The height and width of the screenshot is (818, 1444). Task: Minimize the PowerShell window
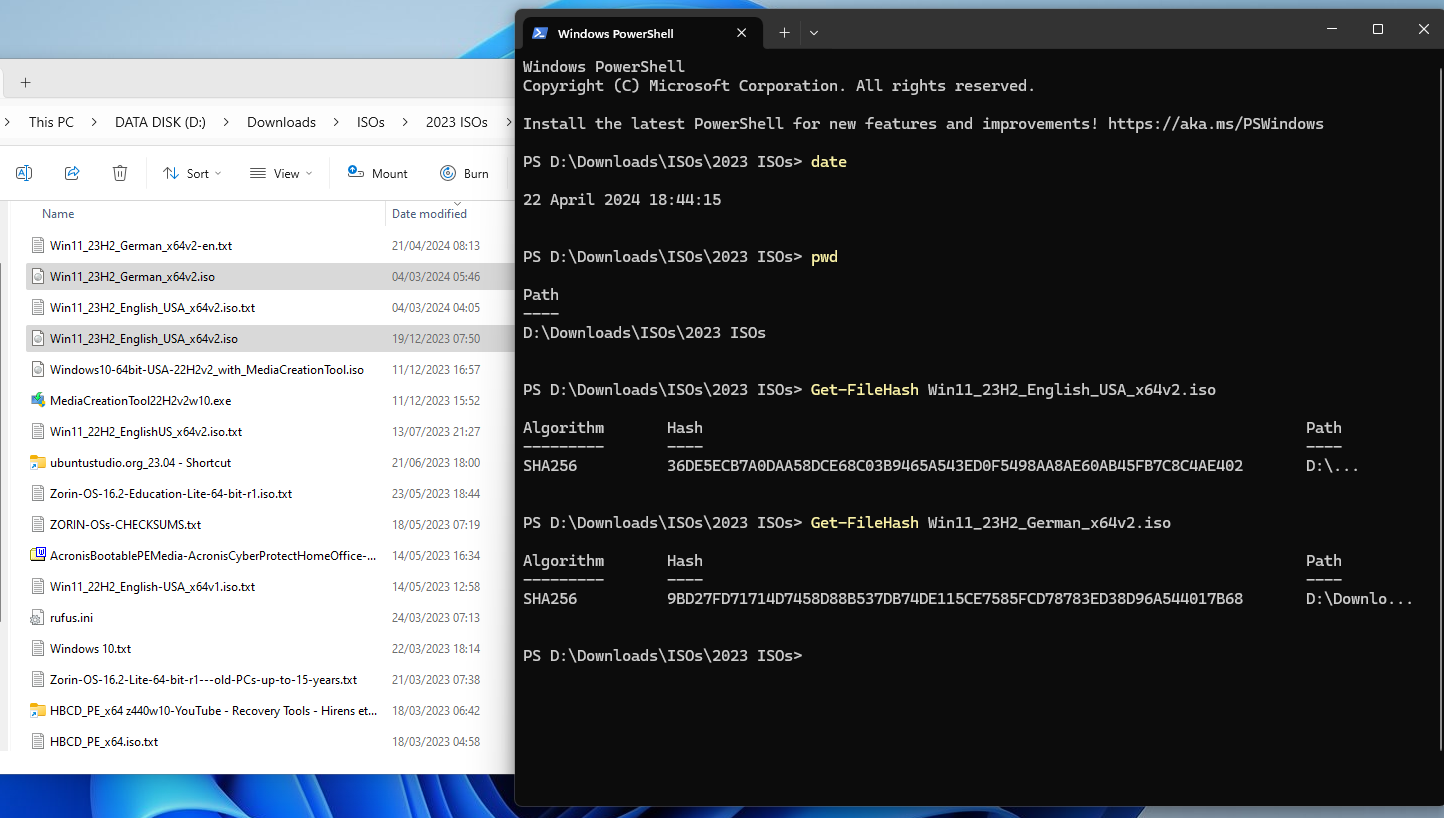click(1331, 30)
